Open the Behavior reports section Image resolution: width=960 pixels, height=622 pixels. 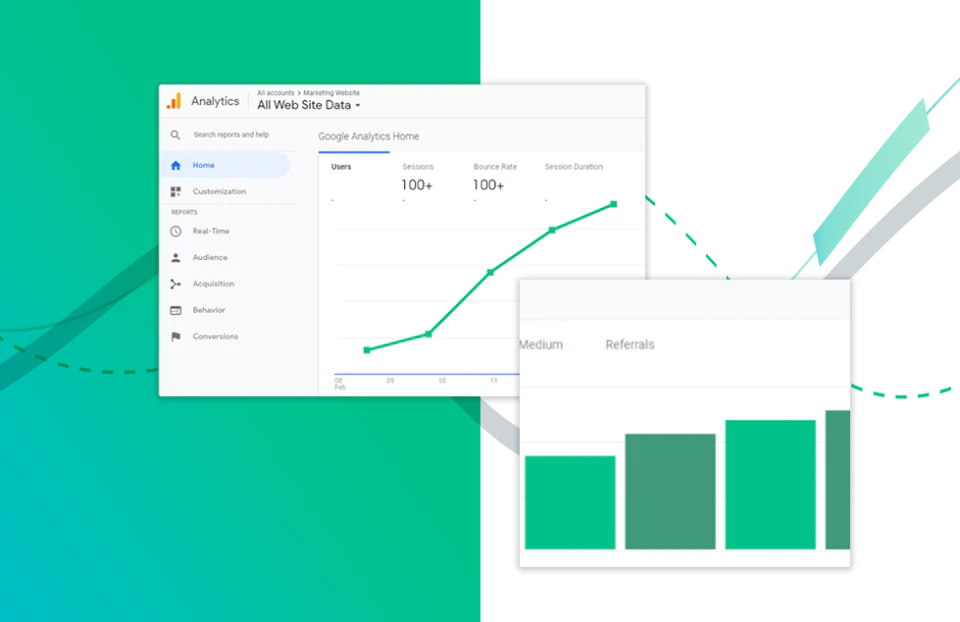[x=225, y=310]
